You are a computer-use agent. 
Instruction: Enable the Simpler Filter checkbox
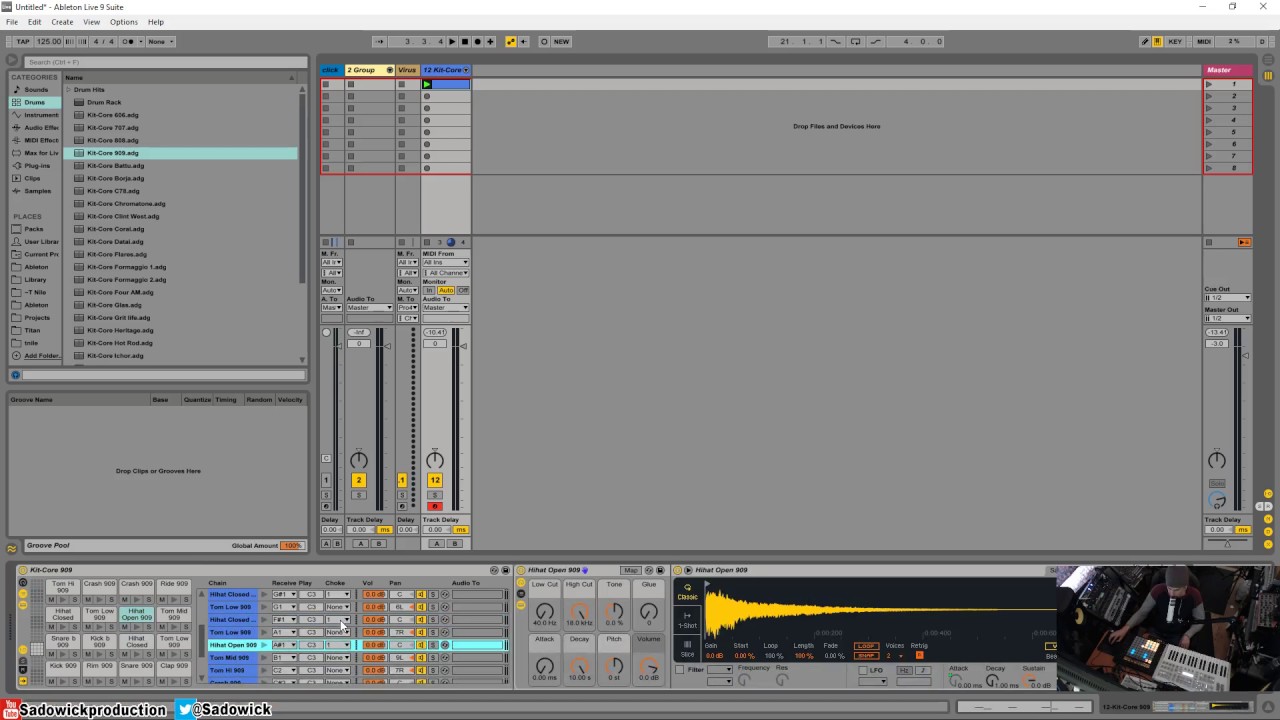click(x=680, y=670)
